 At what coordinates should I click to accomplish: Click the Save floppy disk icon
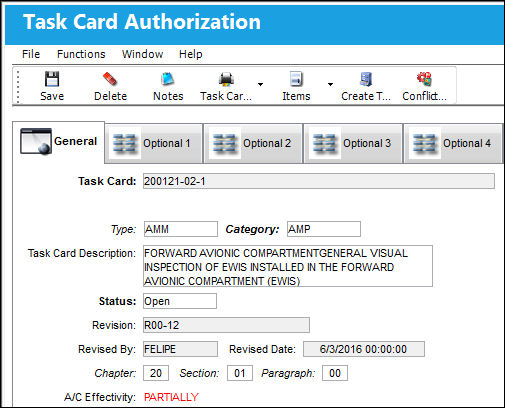point(52,79)
